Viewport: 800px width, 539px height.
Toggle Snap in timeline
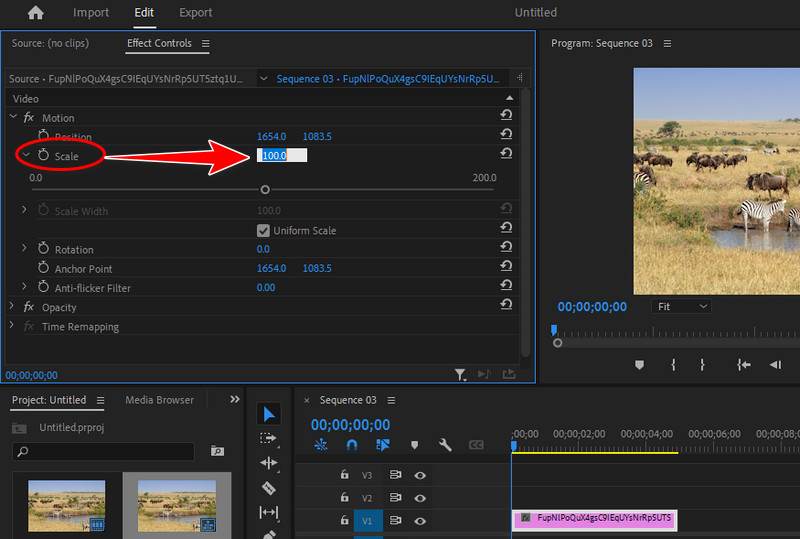(352, 445)
